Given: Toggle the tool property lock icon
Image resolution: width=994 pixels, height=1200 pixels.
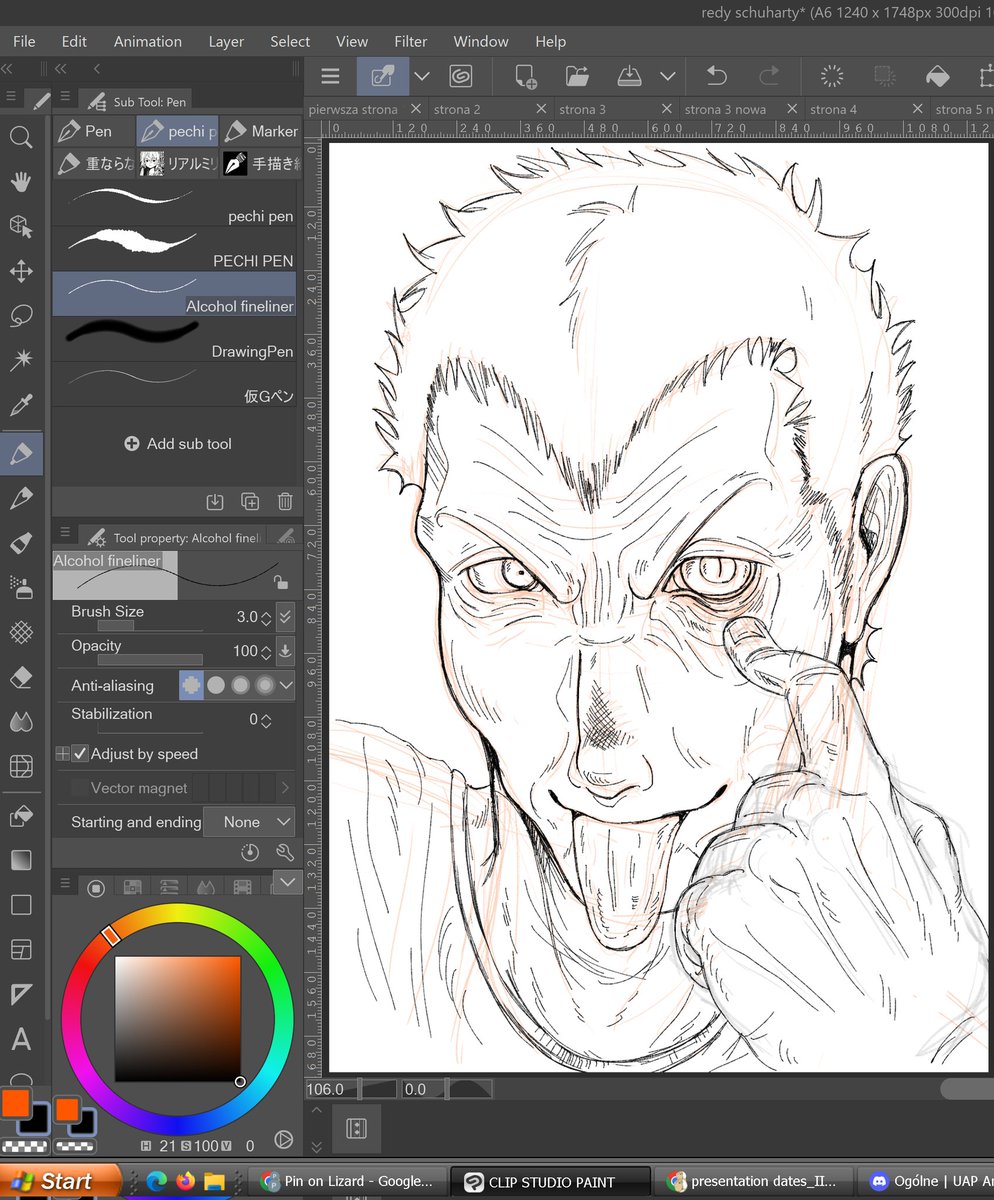Looking at the screenshot, I should [282, 581].
